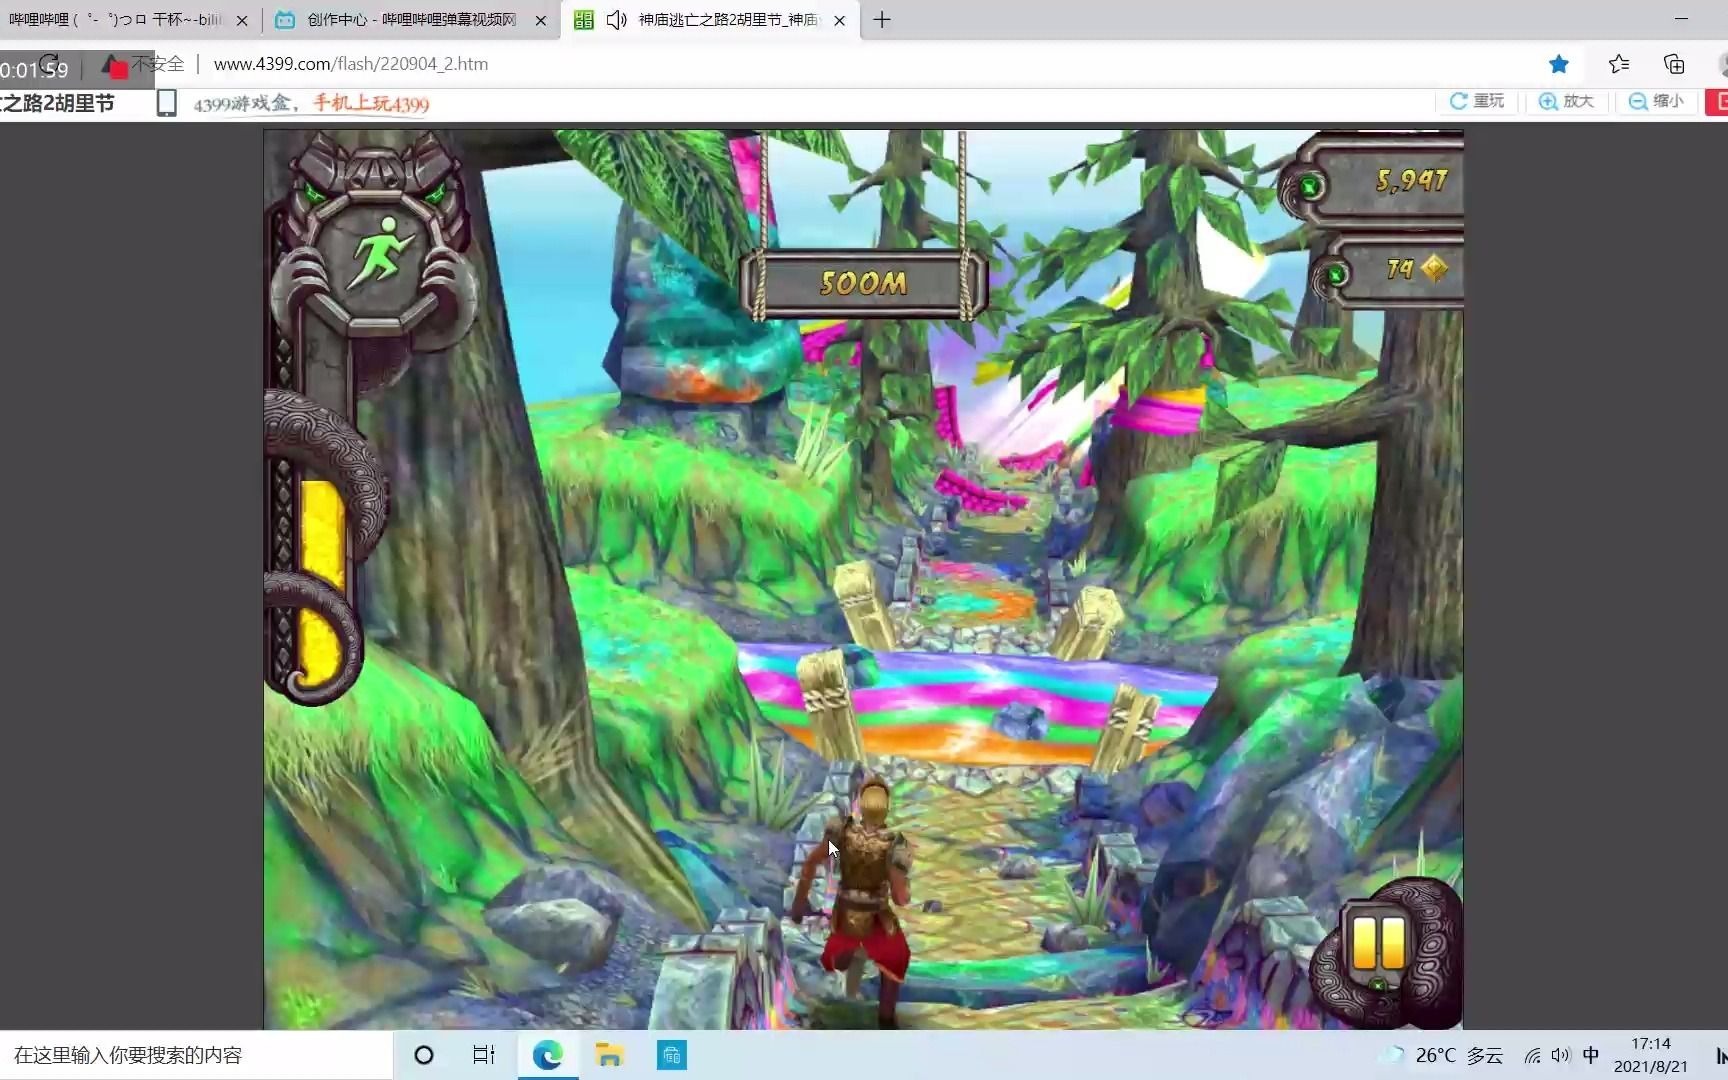The width and height of the screenshot is (1728, 1080).
Task: Open File Explorer from taskbar
Action: point(609,1055)
